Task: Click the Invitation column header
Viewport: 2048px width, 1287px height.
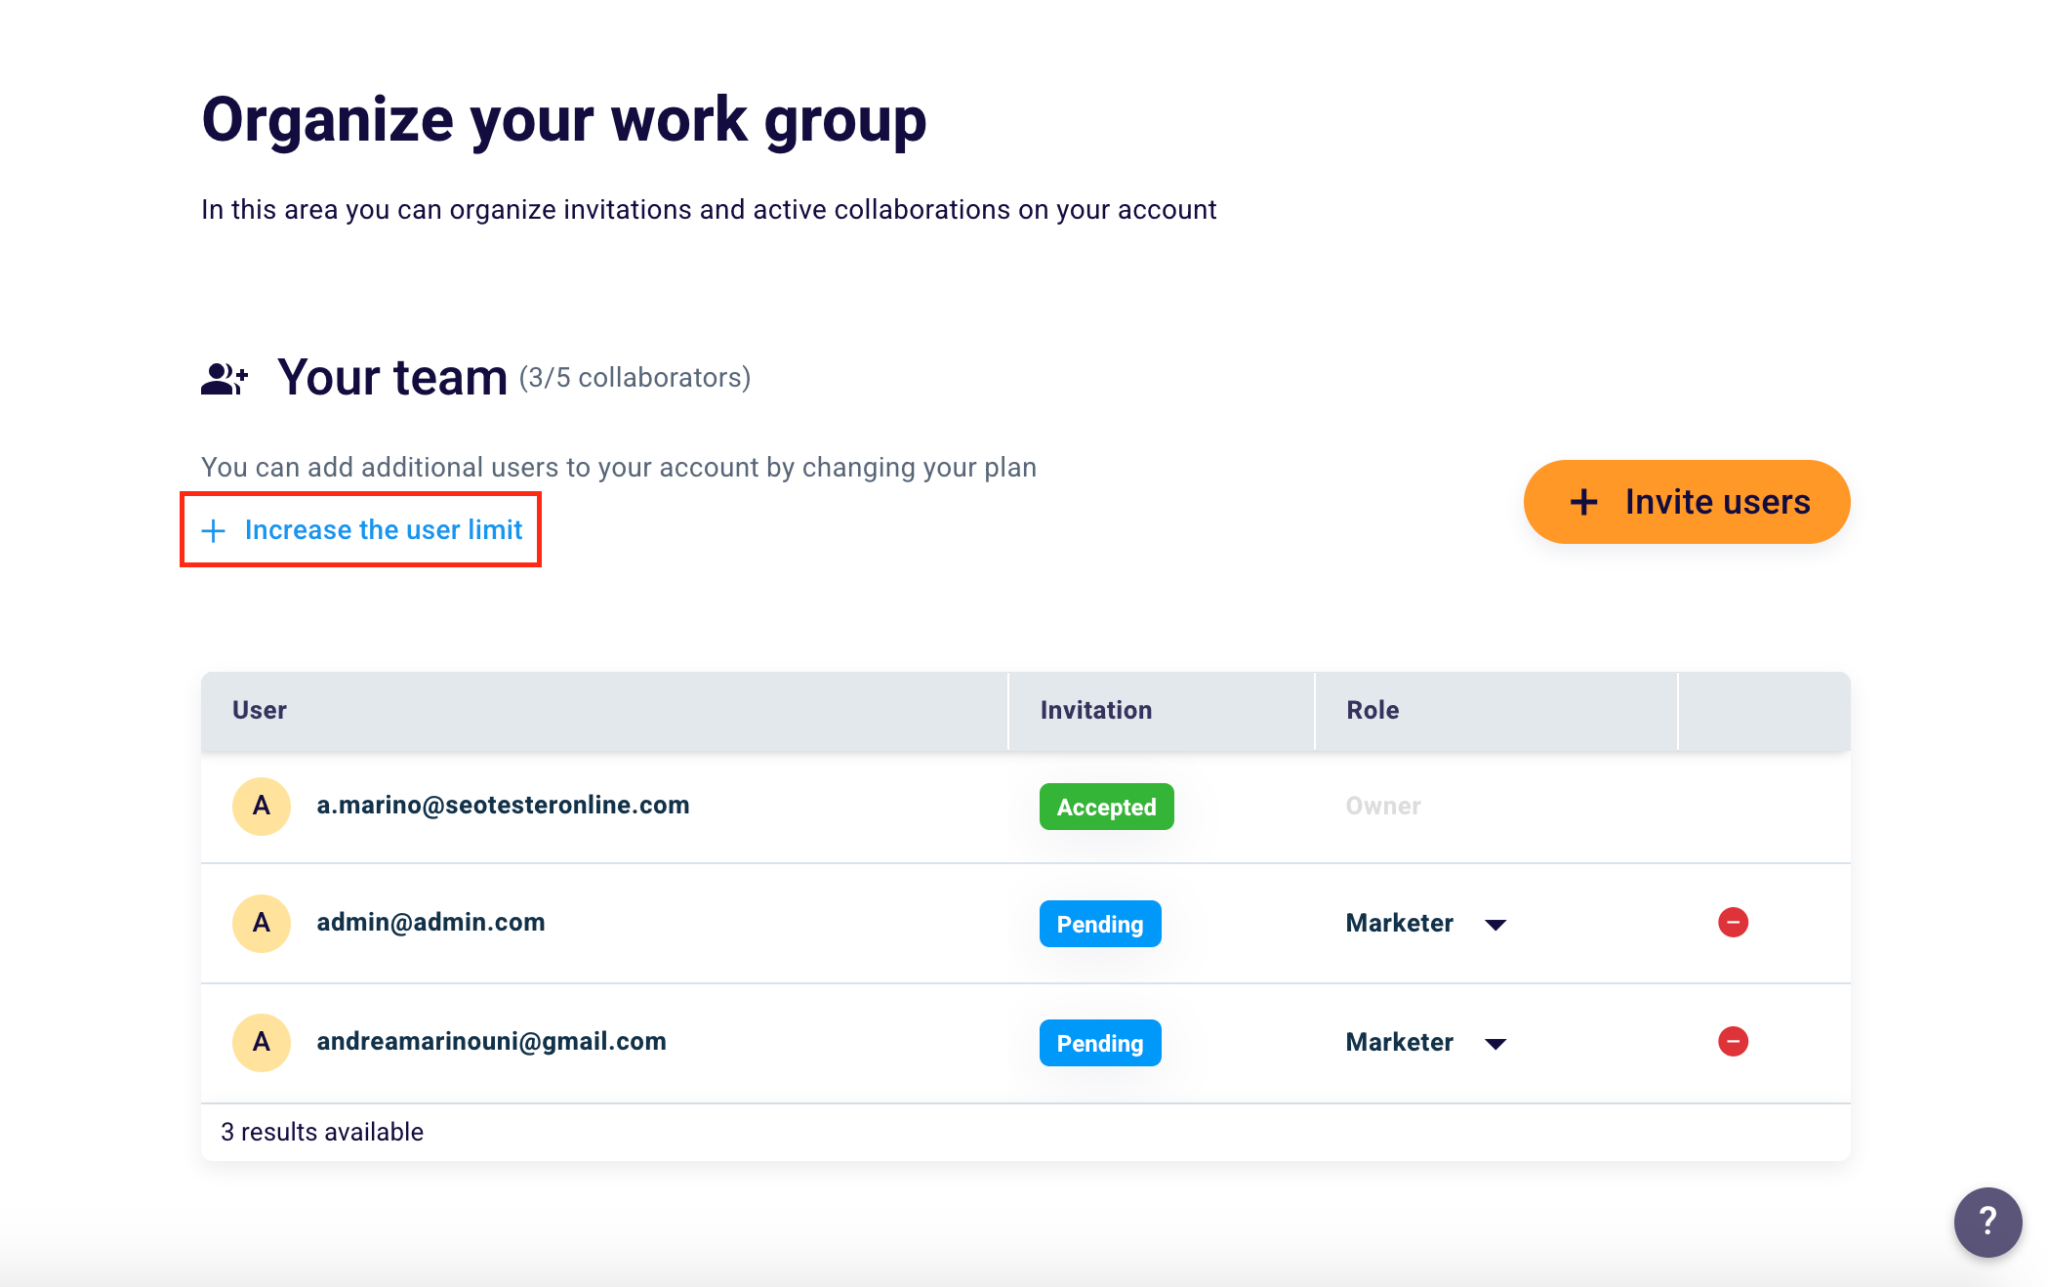Action: (x=1095, y=710)
